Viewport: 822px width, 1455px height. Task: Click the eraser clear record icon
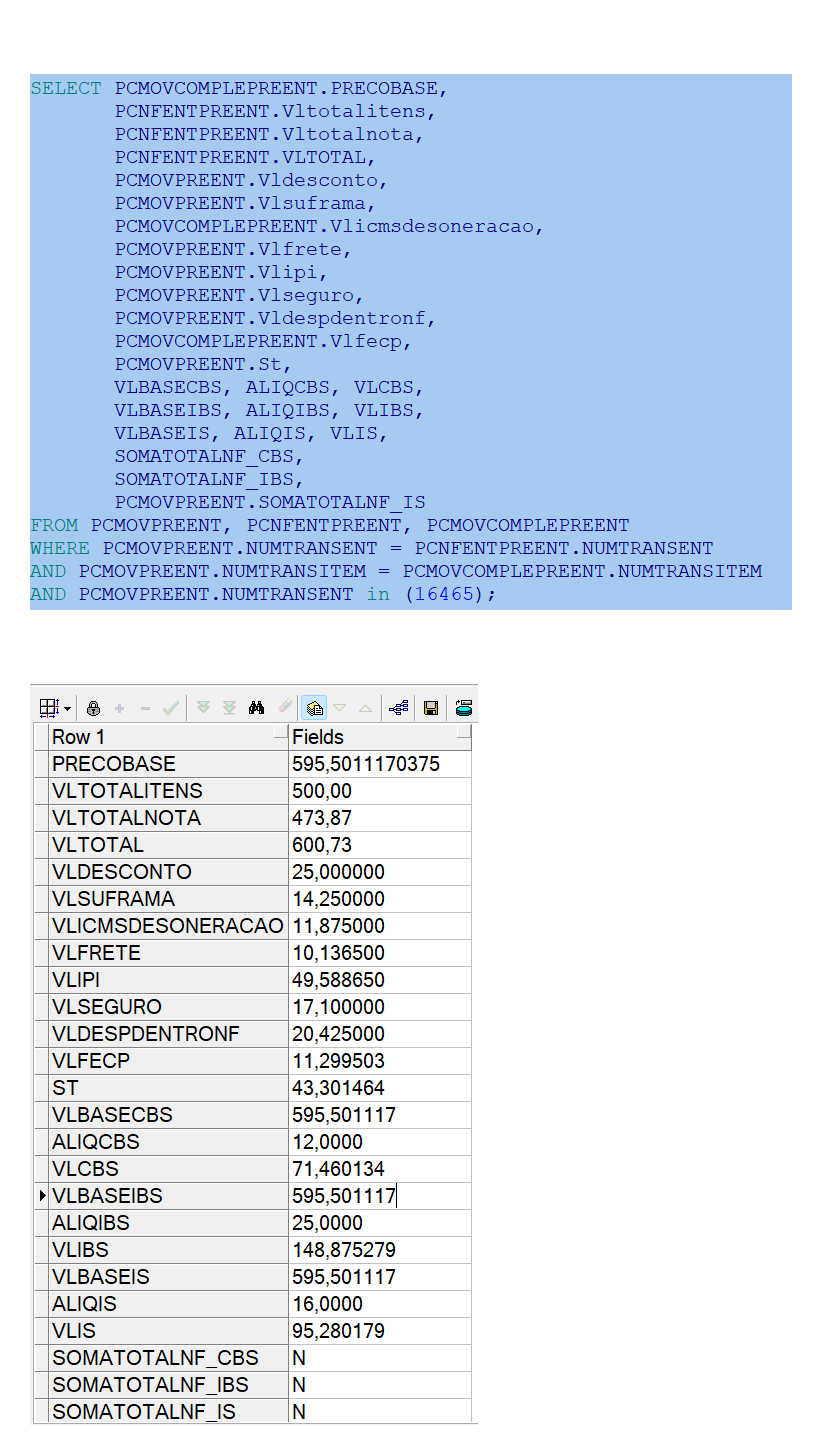(x=285, y=708)
